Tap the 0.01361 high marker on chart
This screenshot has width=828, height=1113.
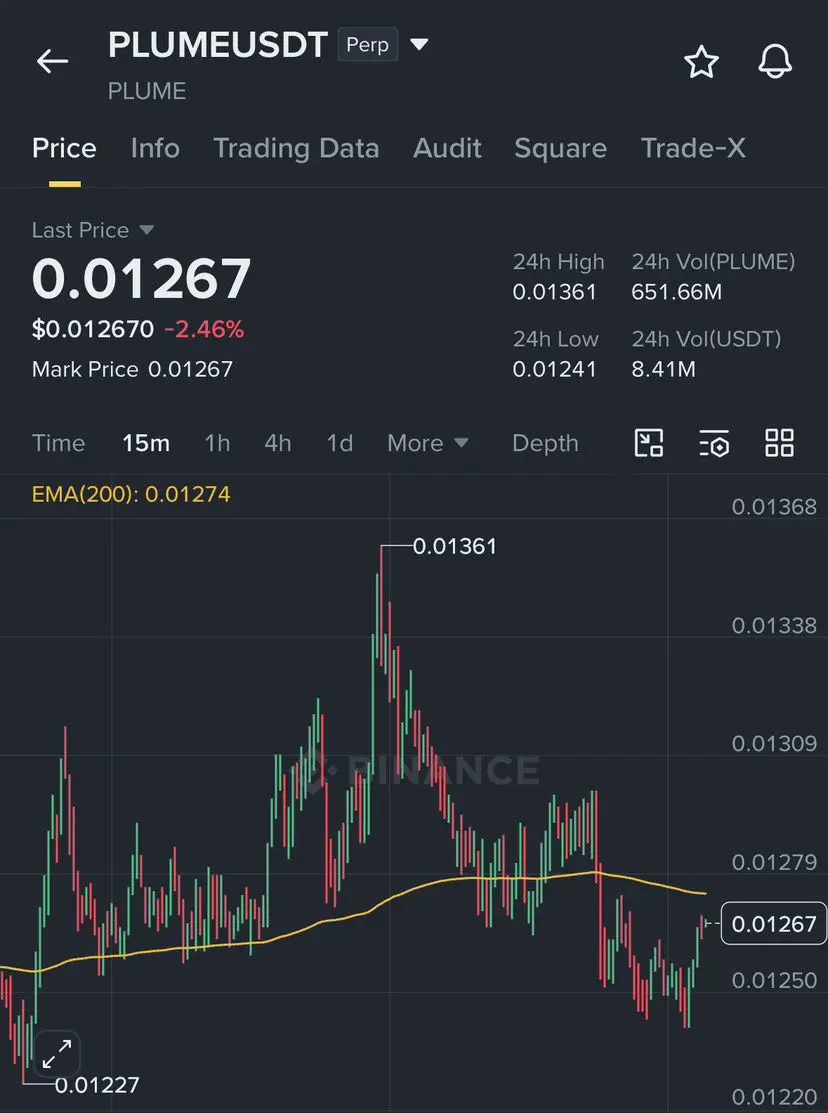pyautogui.click(x=454, y=547)
